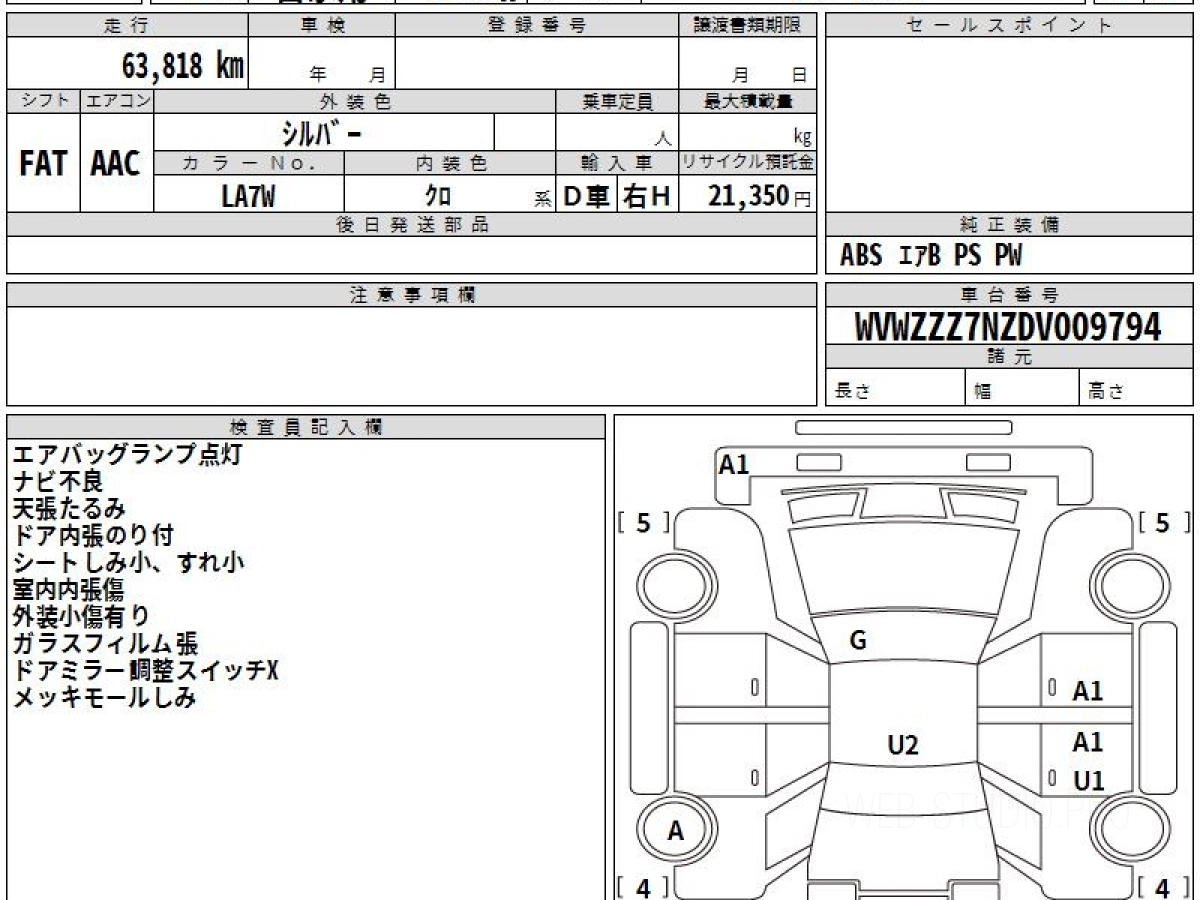Select the クロ interior color value
1200x900 pixels.
click(438, 196)
